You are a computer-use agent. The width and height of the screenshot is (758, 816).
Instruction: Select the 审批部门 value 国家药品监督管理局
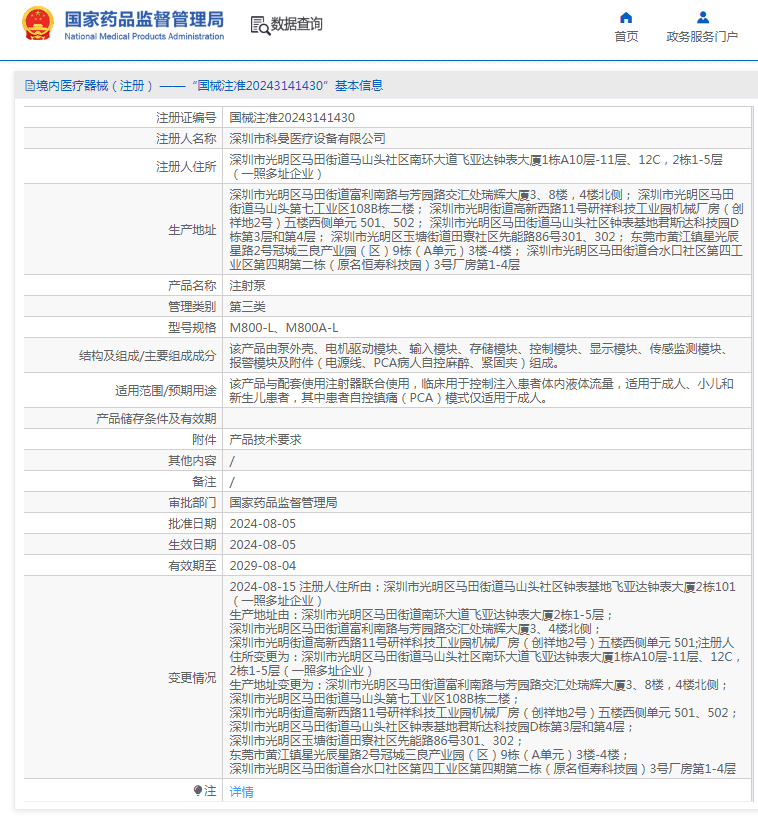283,503
